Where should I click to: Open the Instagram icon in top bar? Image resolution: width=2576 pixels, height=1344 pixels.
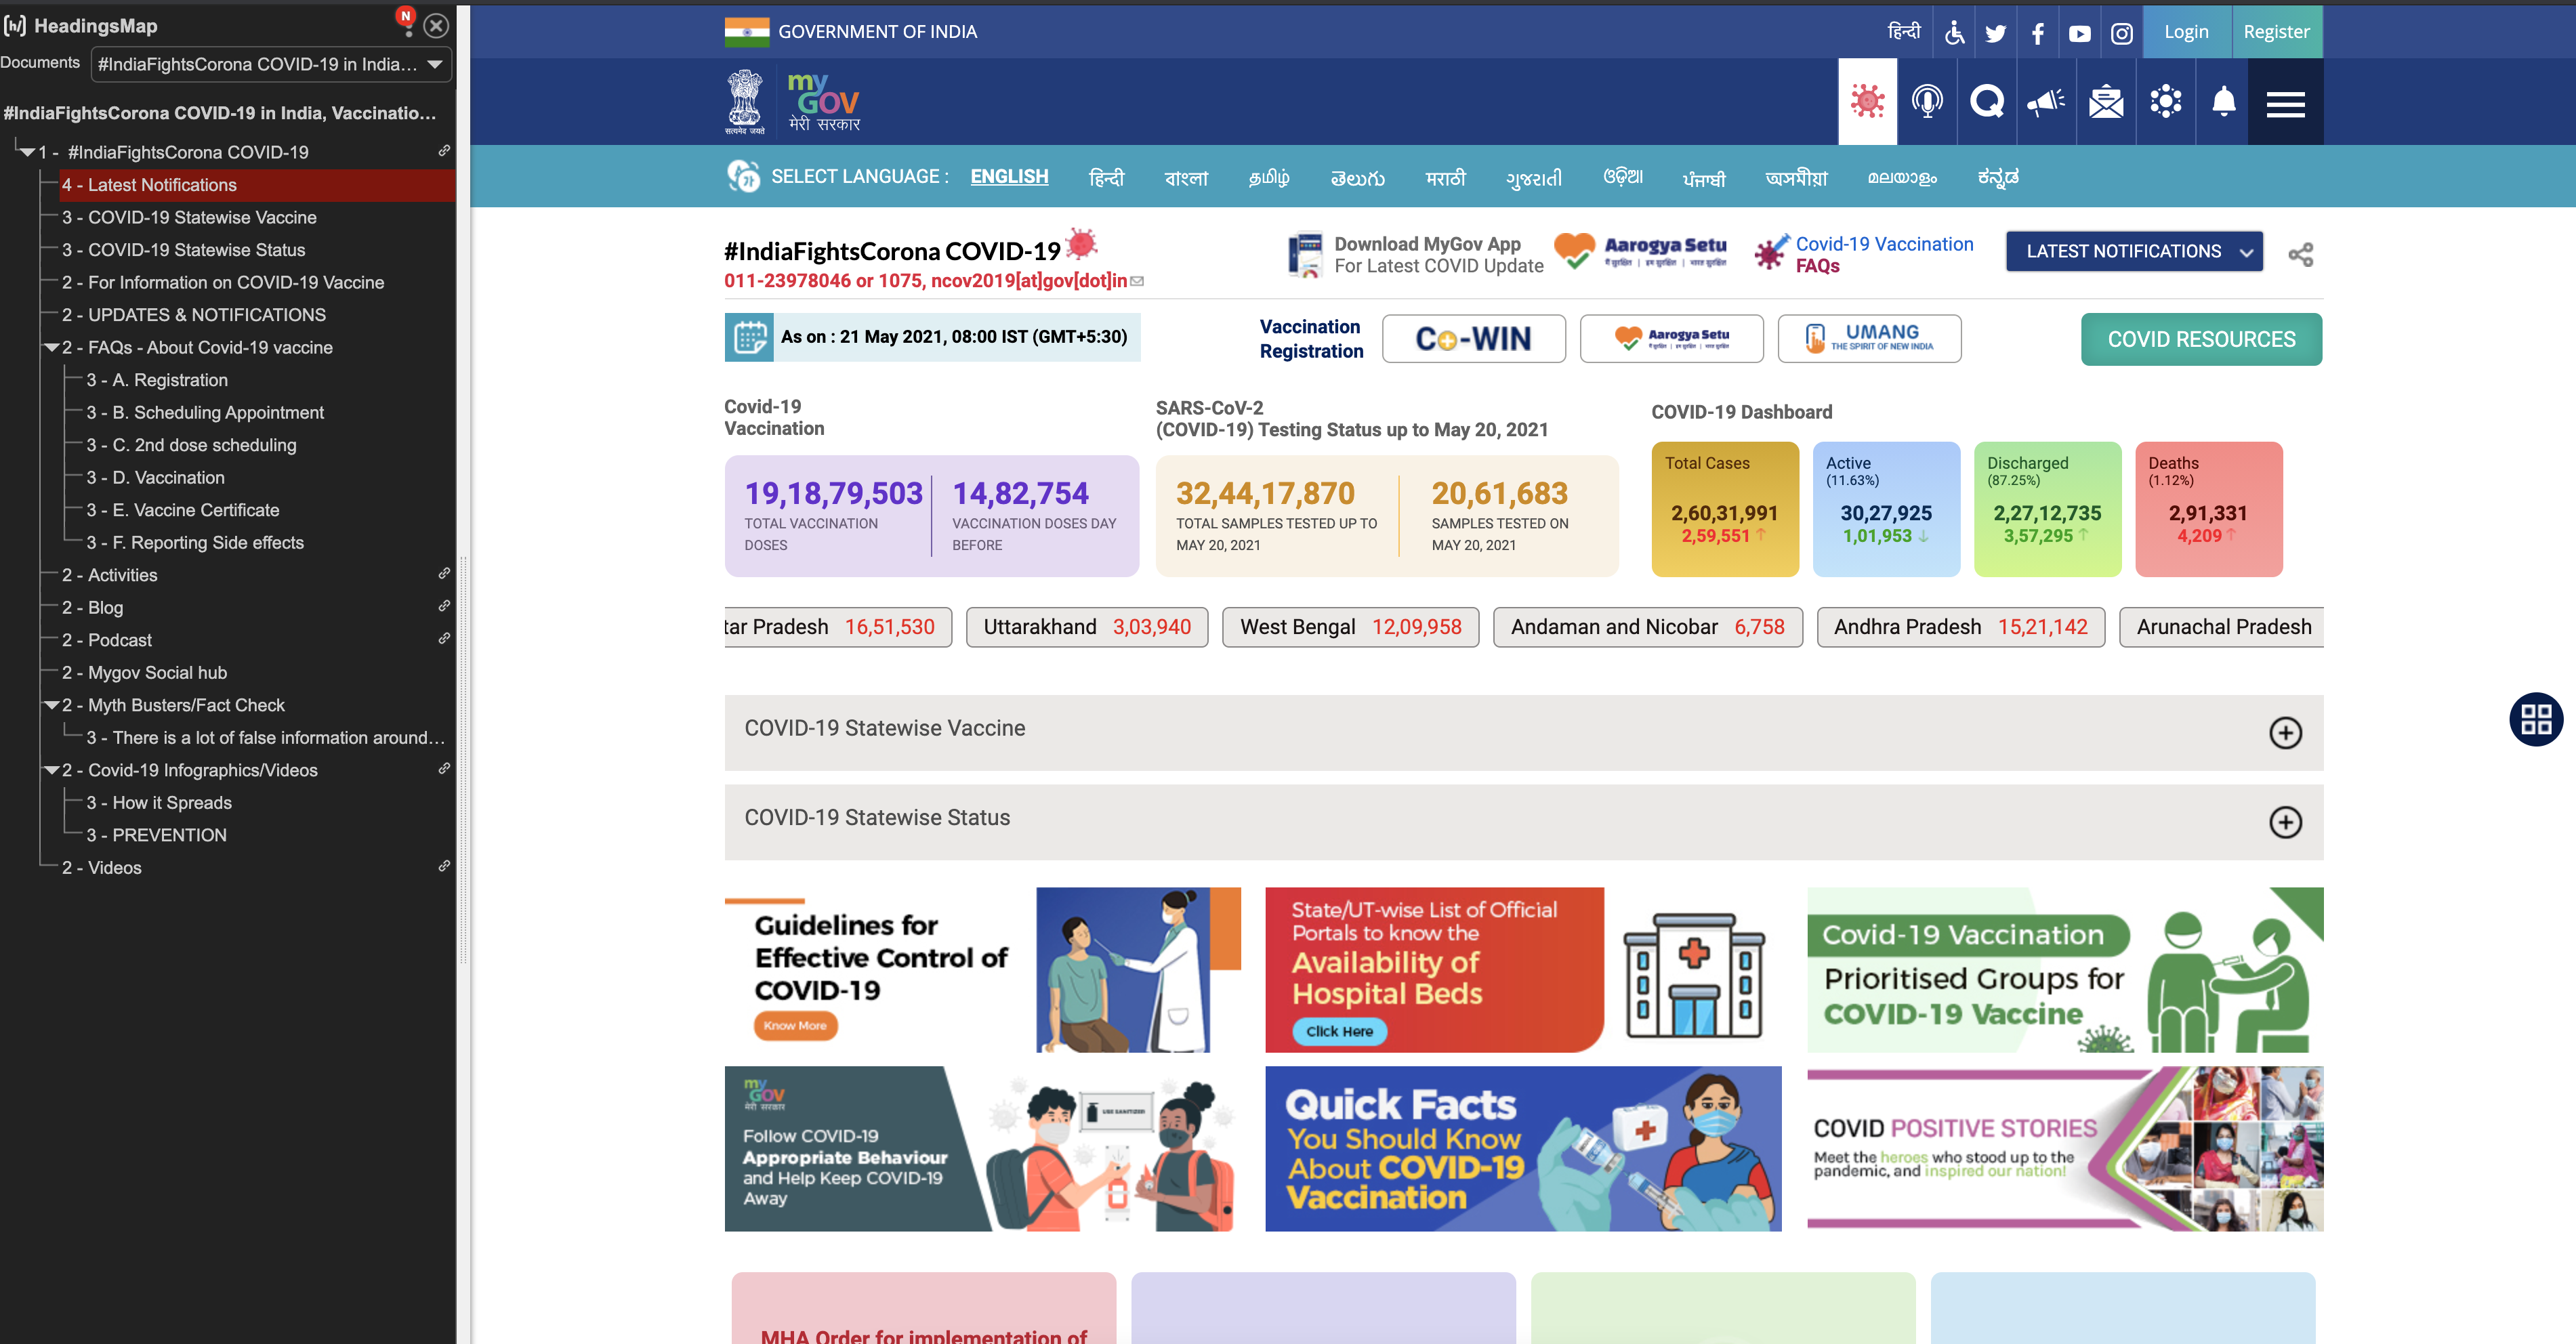[2122, 33]
